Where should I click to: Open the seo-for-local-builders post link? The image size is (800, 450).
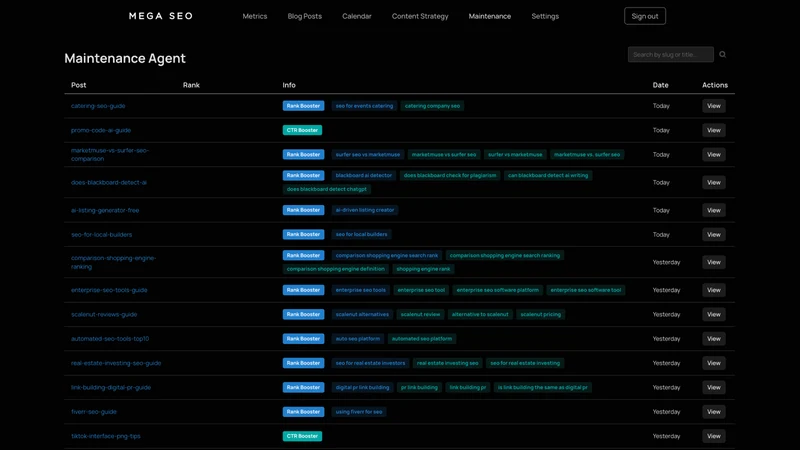[x=102, y=235]
